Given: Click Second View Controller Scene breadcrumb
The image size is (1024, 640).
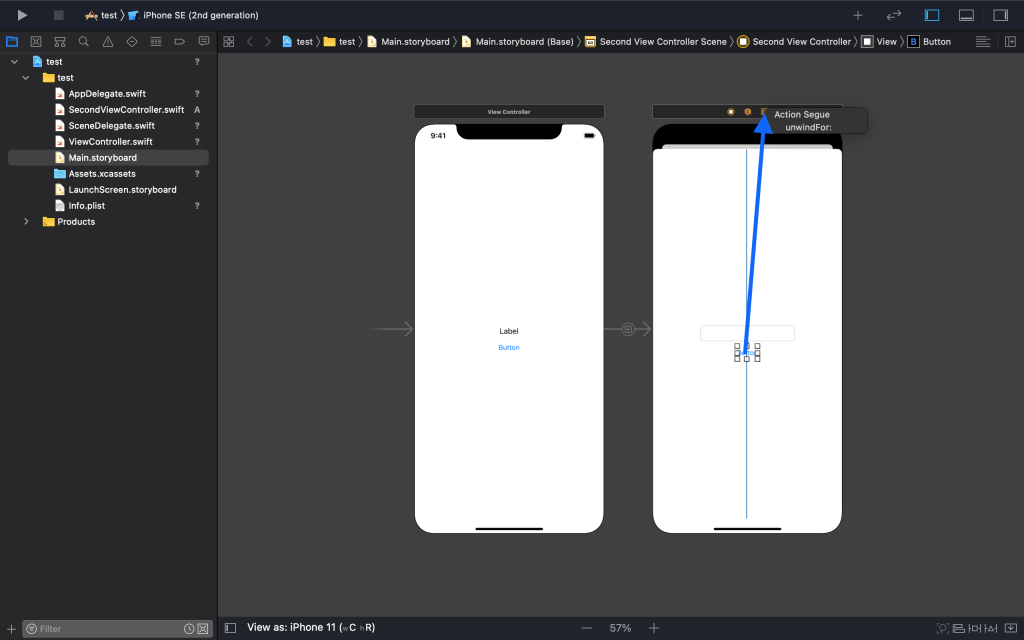Looking at the screenshot, I should [656, 42].
